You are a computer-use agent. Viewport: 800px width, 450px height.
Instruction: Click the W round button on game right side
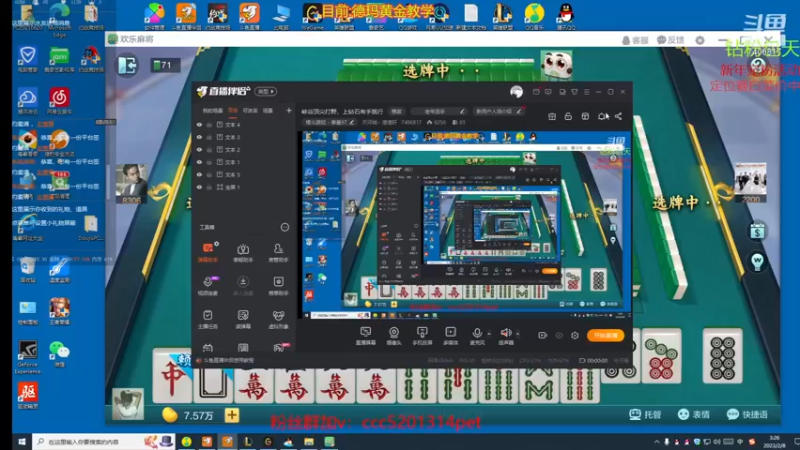[x=757, y=262]
